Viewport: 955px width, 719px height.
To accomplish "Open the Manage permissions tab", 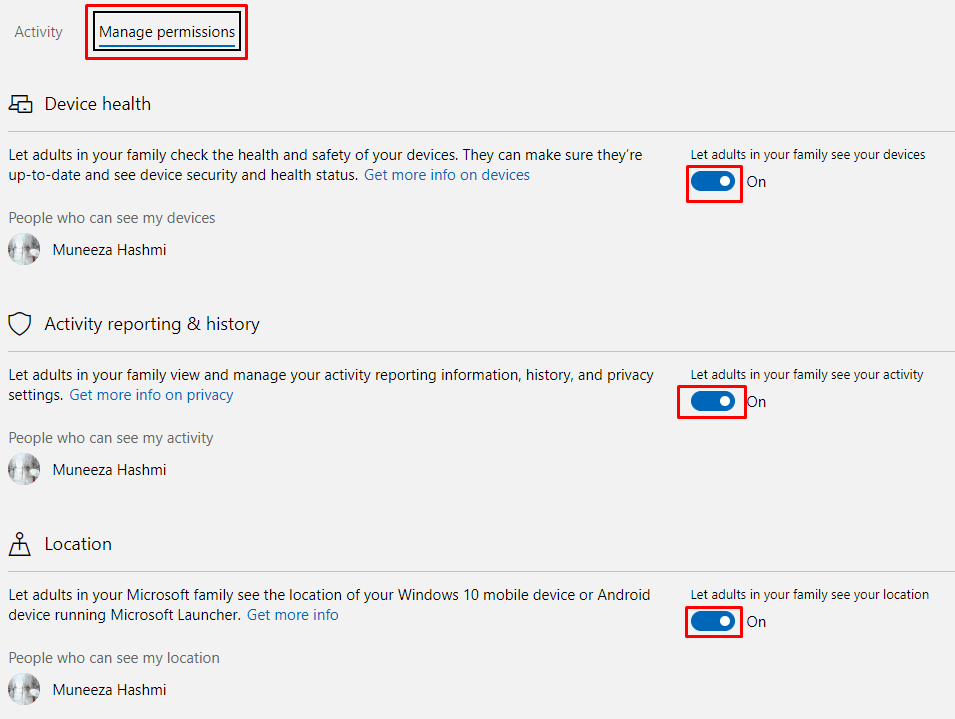I will 167,32.
